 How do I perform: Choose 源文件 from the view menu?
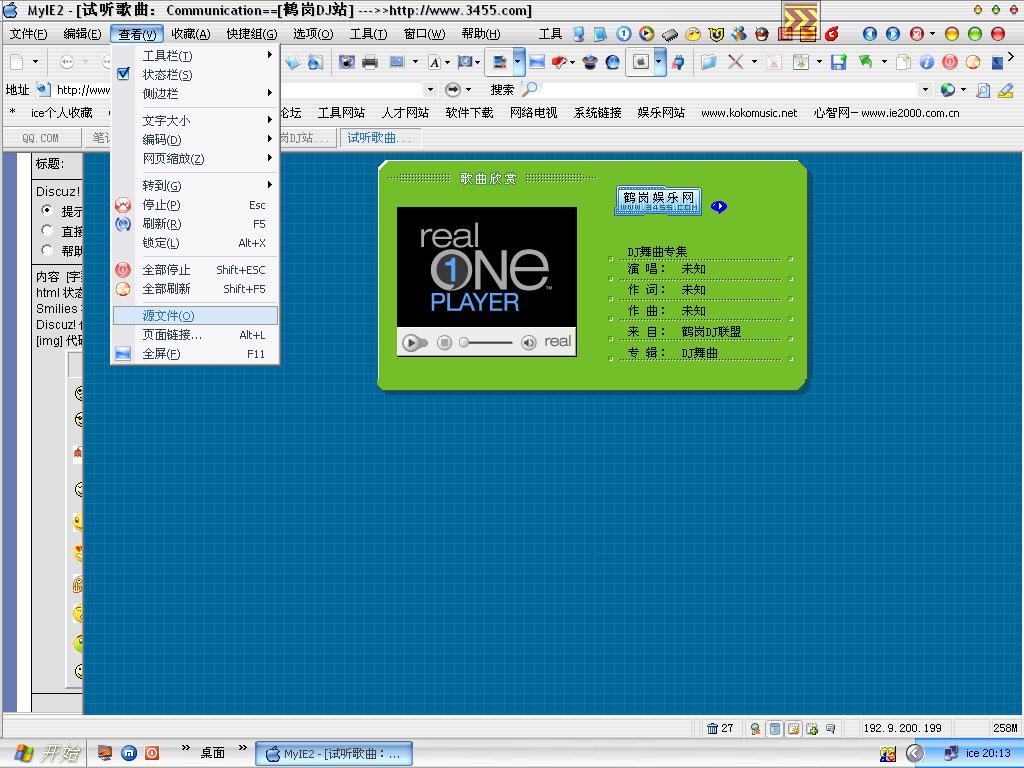[x=196, y=315]
